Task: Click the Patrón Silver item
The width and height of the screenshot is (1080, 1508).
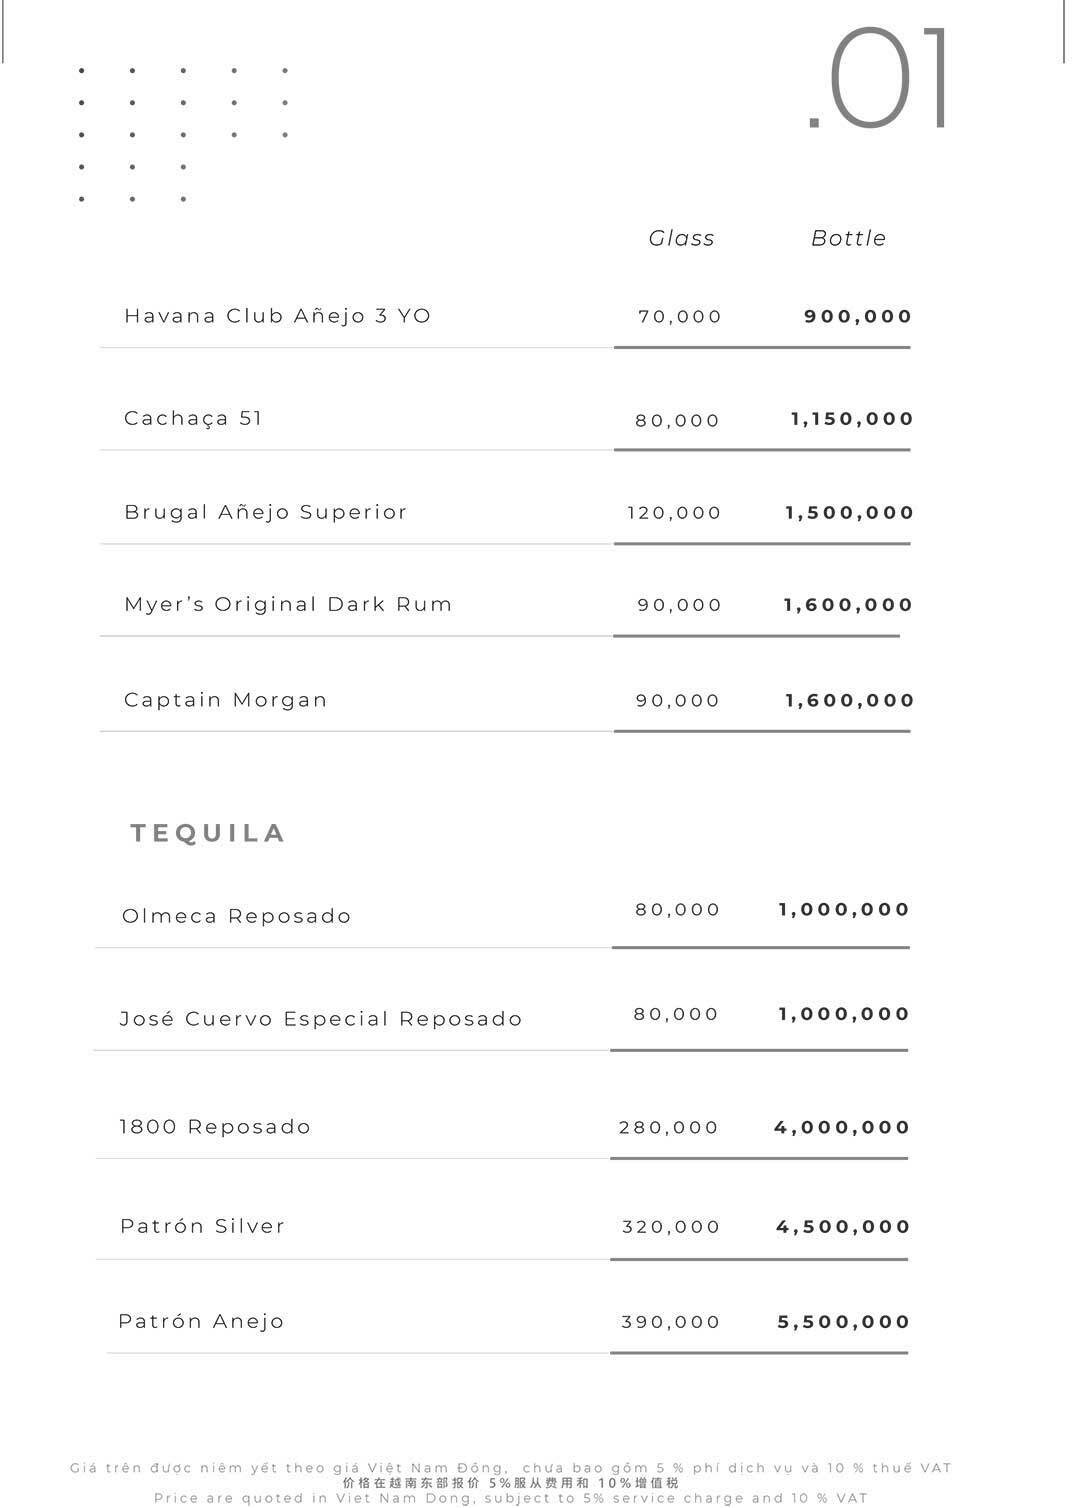Action: [202, 1226]
